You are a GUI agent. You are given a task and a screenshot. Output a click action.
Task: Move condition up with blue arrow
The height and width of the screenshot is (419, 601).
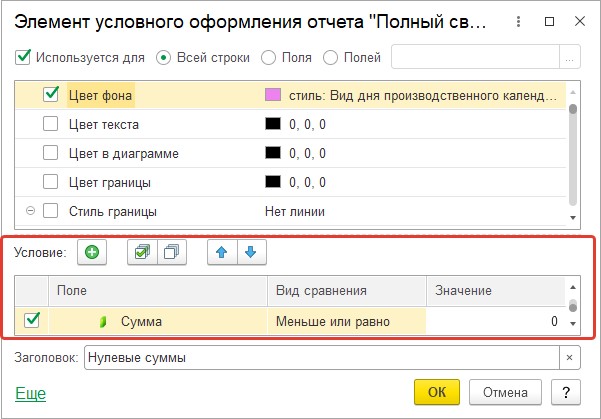[x=222, y=252]
